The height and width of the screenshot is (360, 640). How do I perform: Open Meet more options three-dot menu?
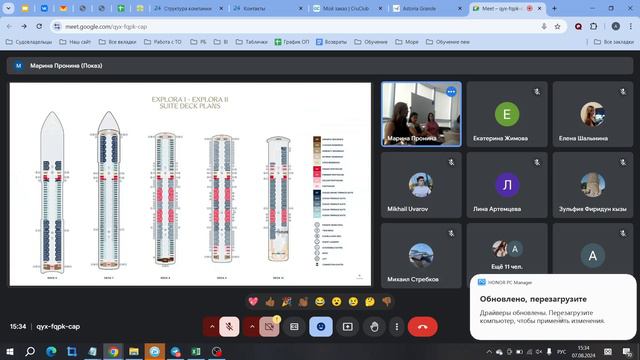point(396,327)
